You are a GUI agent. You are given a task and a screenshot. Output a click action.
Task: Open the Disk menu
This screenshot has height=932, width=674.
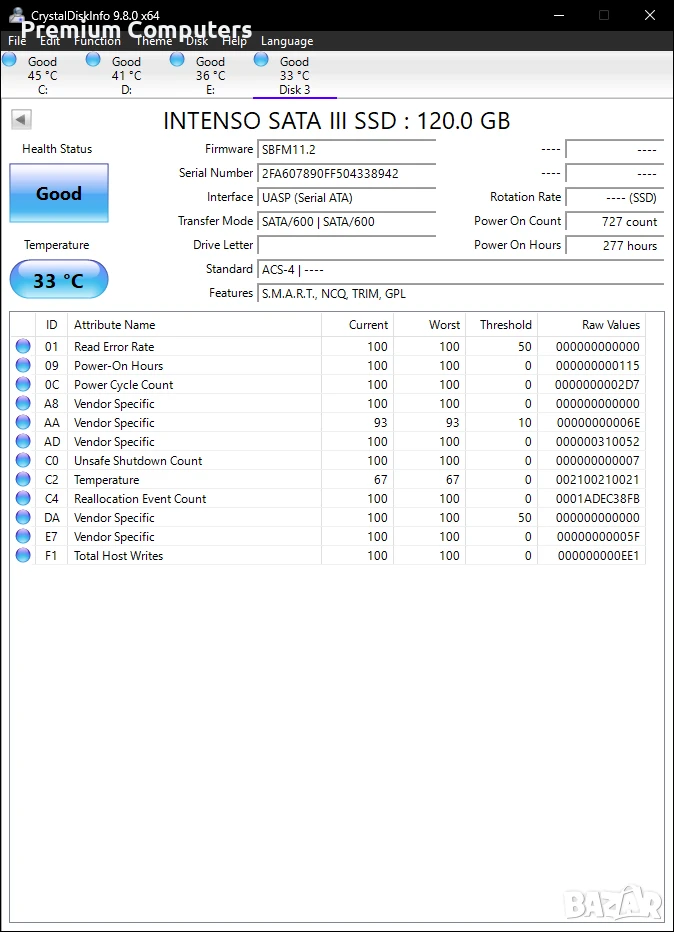click(197, 41)
